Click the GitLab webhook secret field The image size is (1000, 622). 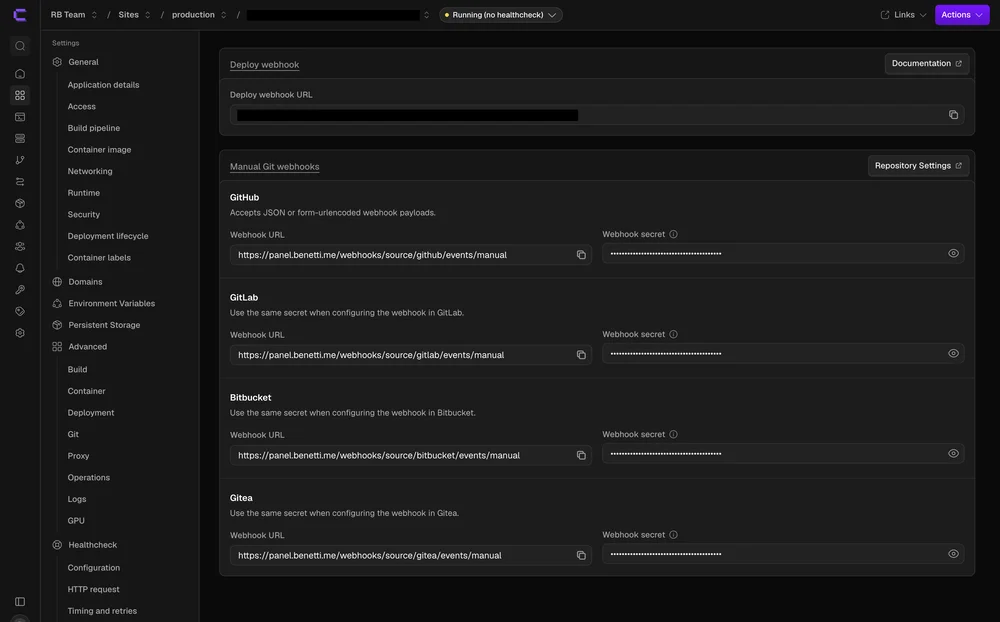pyautogui.click(x=783, y=353)
